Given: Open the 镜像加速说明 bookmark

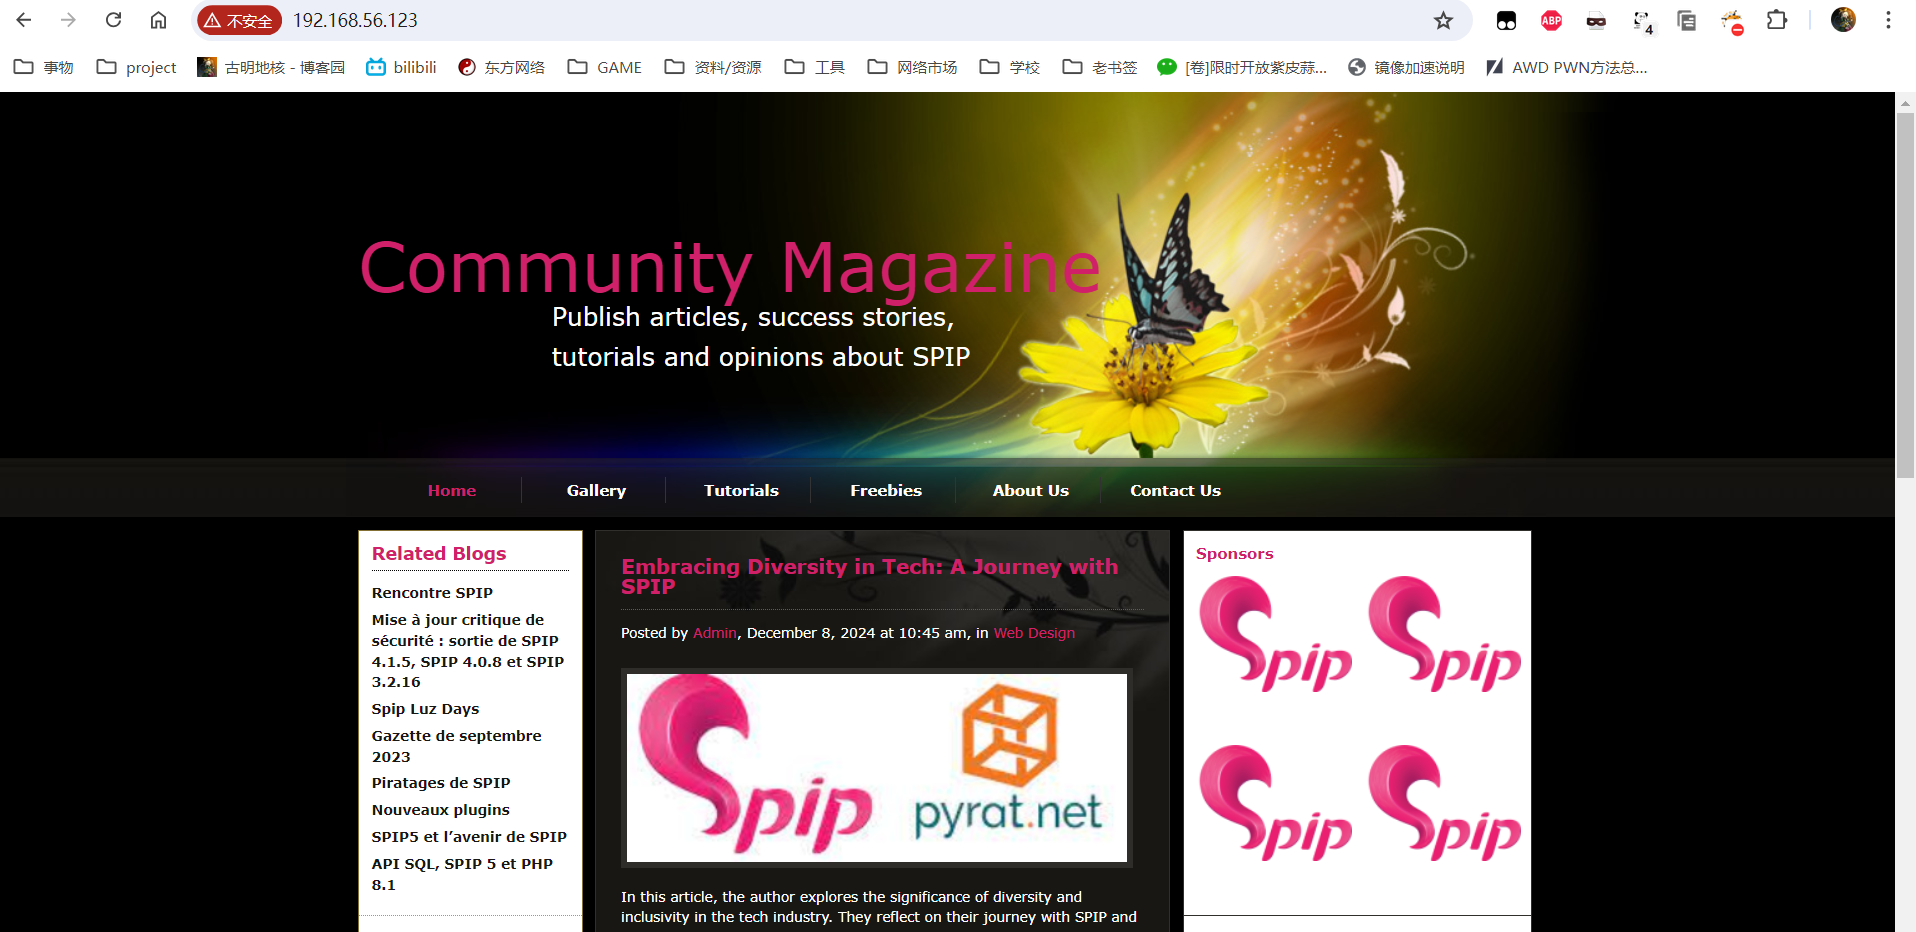Looking at the screenshot, I should pyautogui.click(x=1406, y=67).
